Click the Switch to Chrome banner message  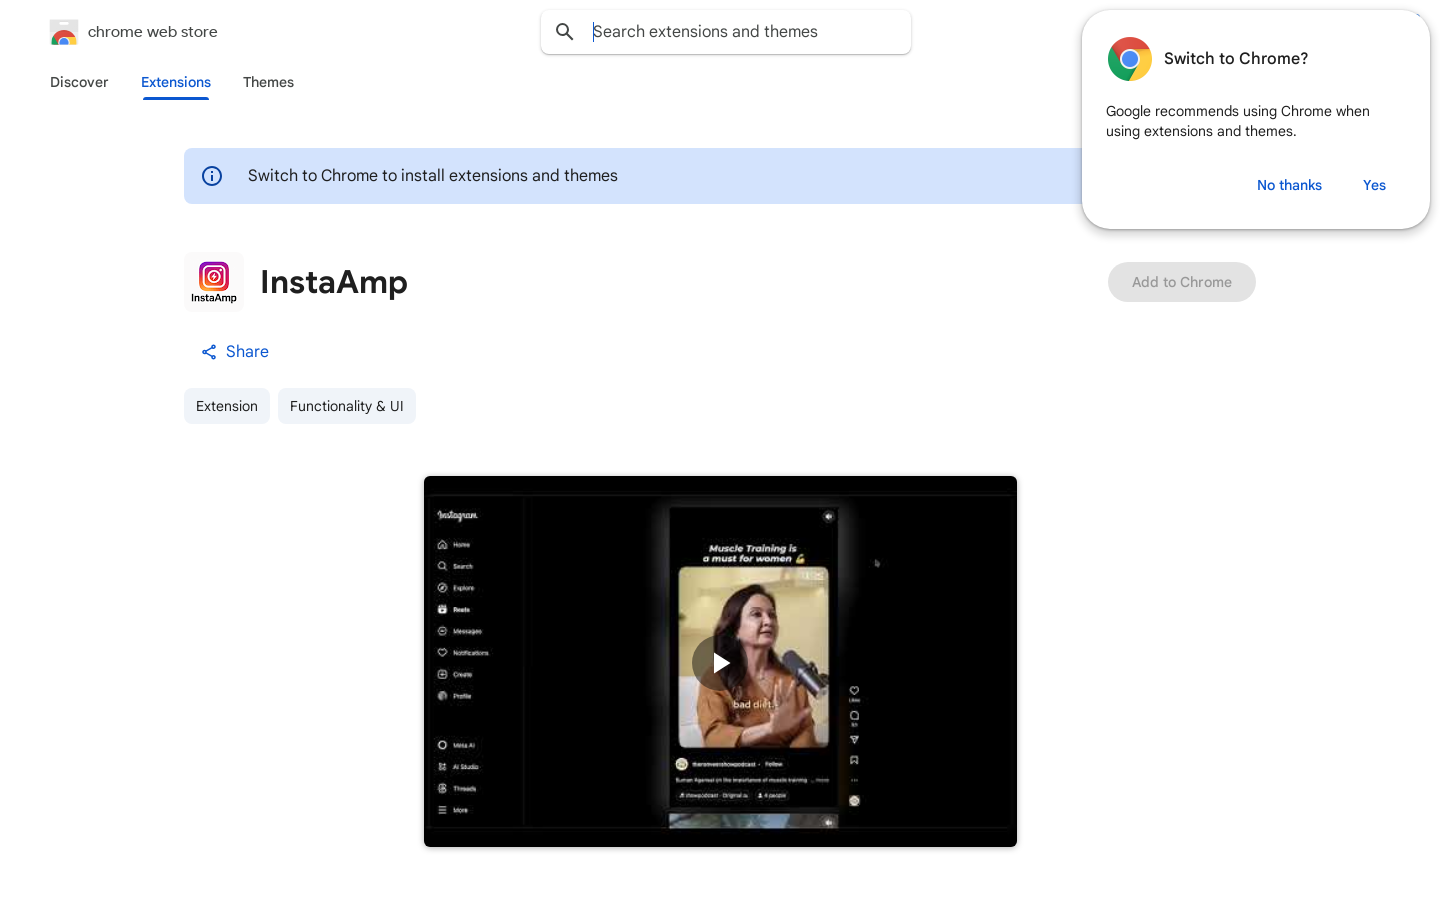pos(433,176)
